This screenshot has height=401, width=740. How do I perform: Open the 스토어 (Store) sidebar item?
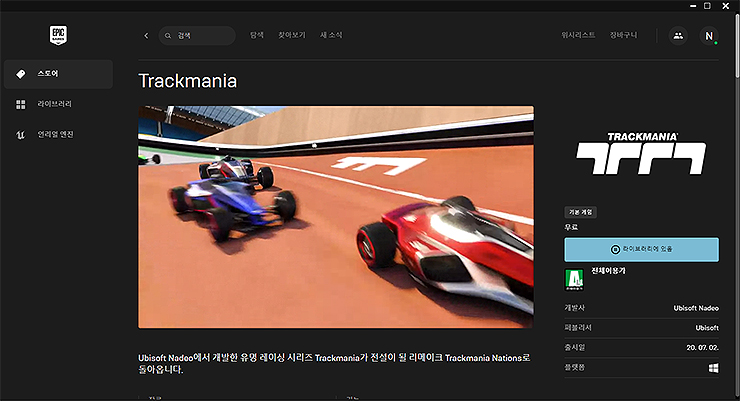59,74
